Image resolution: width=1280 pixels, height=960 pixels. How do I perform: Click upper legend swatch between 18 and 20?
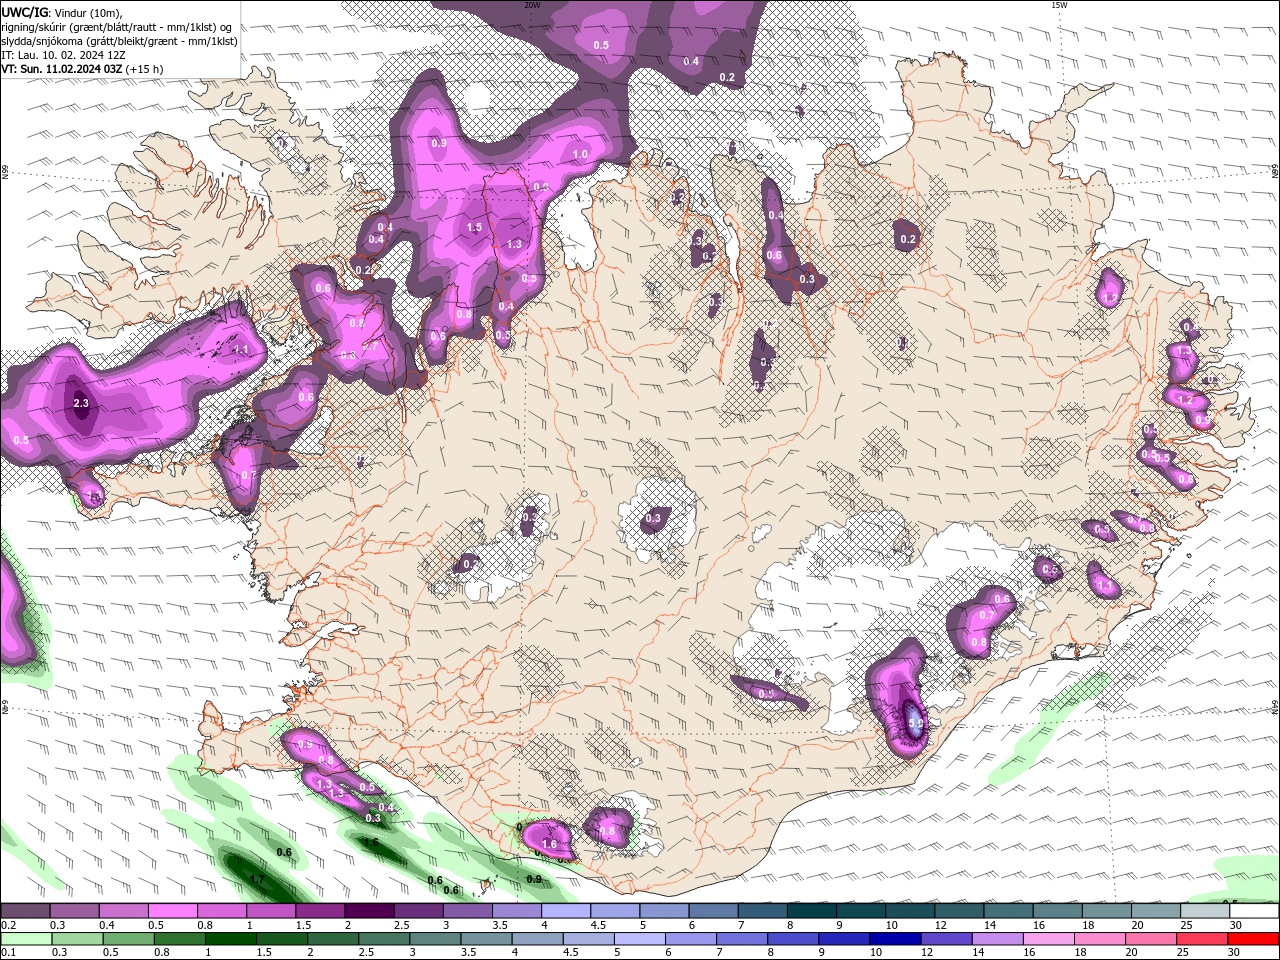[x=1106, y=911]
